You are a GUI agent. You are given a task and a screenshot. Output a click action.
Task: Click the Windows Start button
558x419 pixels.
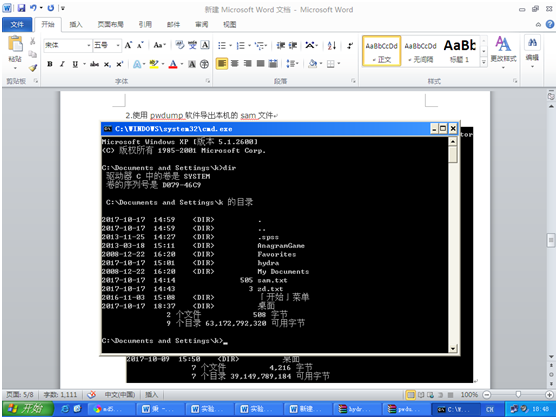pyautogui.click(x=27, y=409)
